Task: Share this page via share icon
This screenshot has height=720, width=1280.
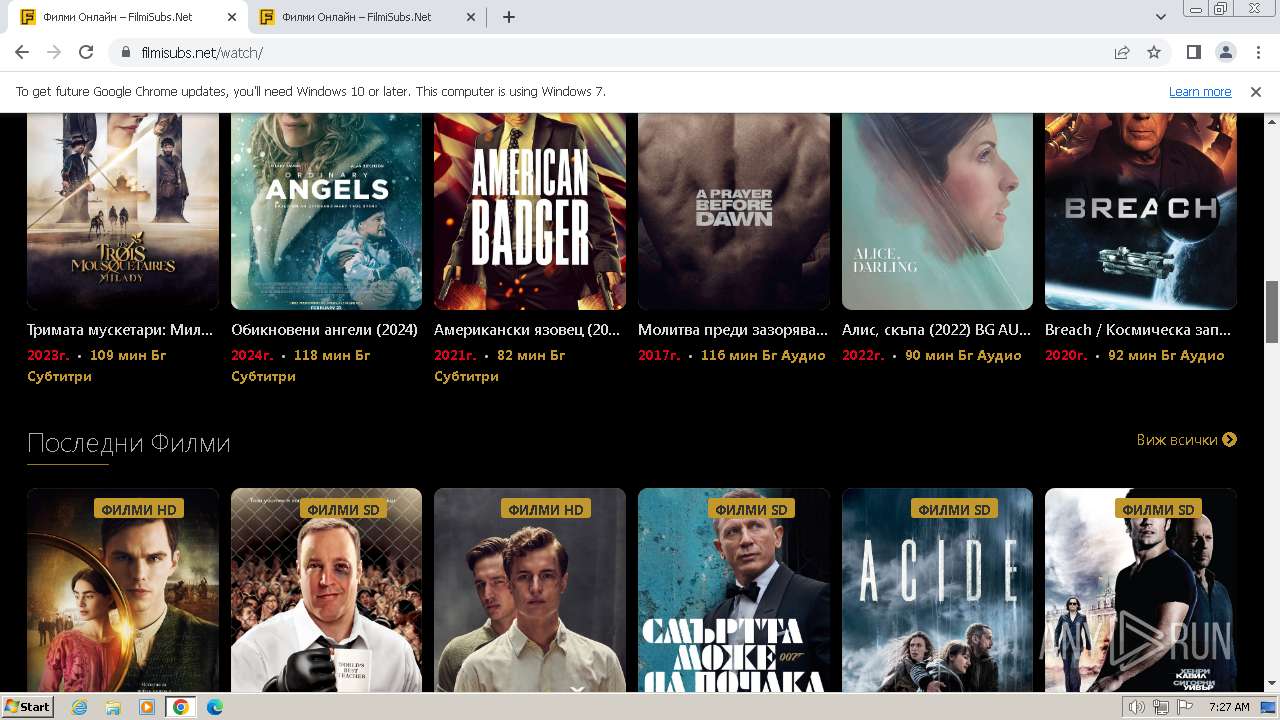Action: tap(1122, 52)
